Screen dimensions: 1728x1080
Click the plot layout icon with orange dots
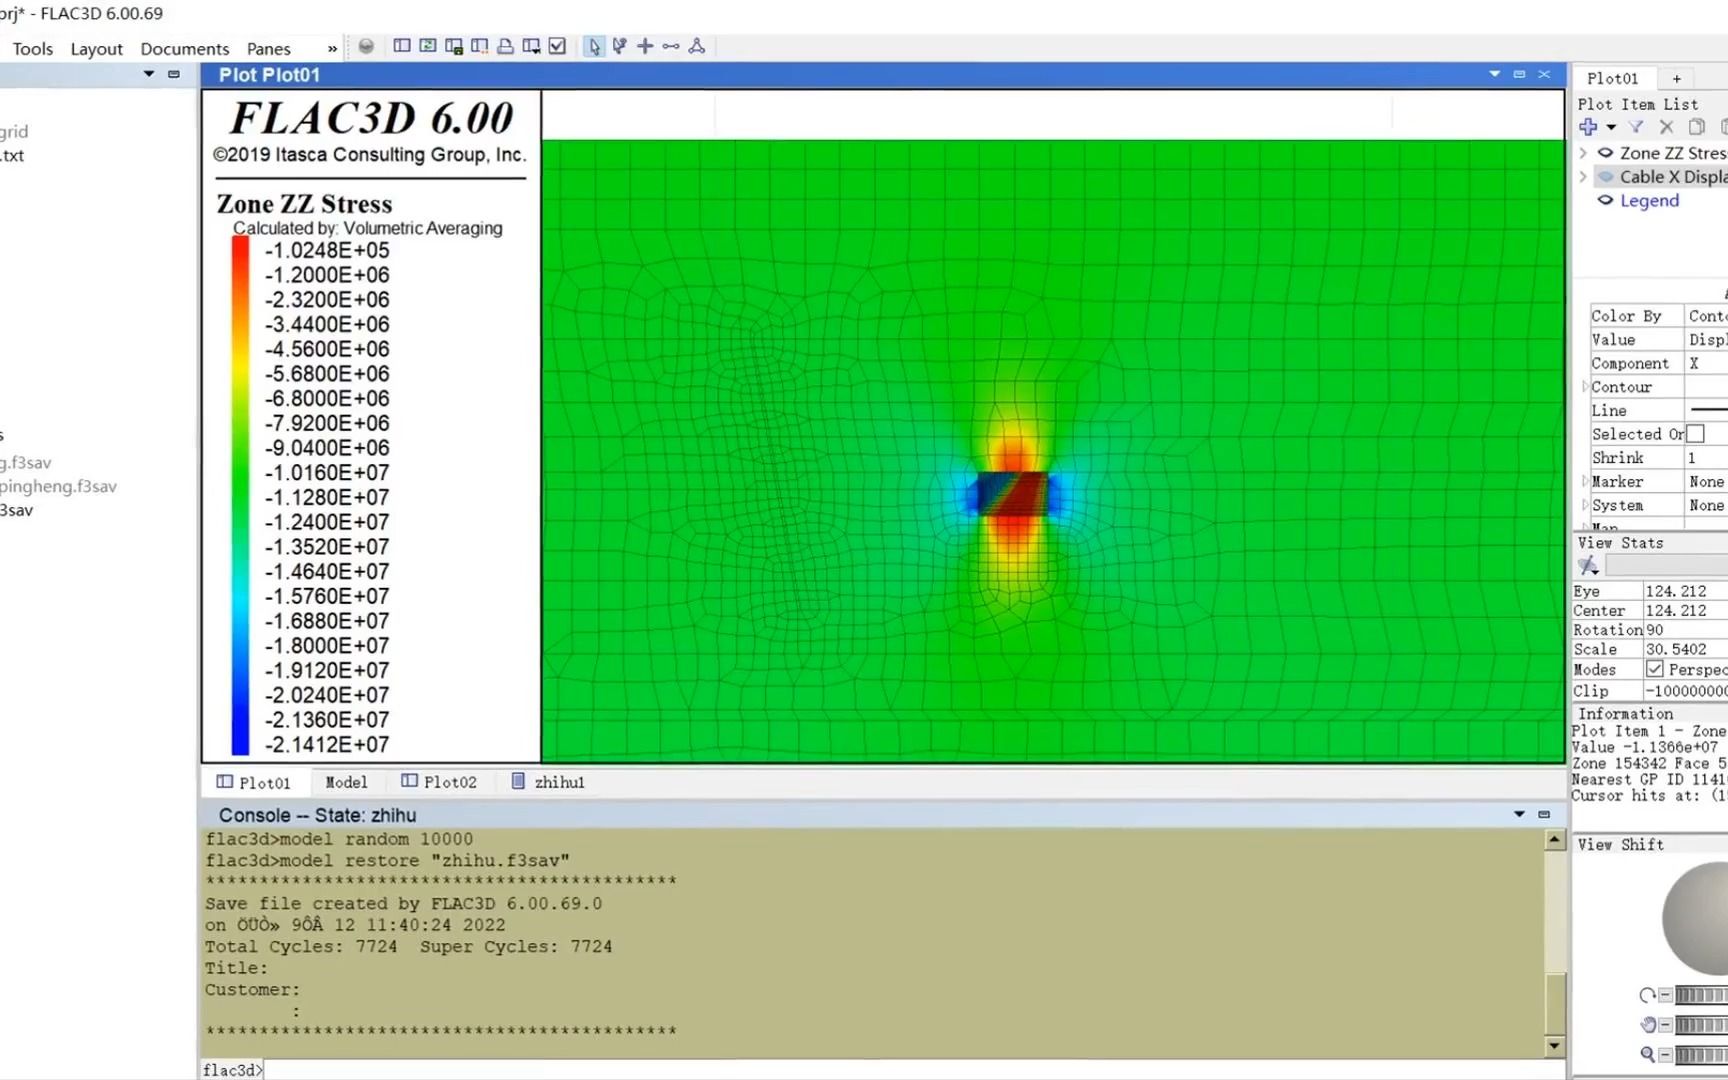[x=480, y=46]
